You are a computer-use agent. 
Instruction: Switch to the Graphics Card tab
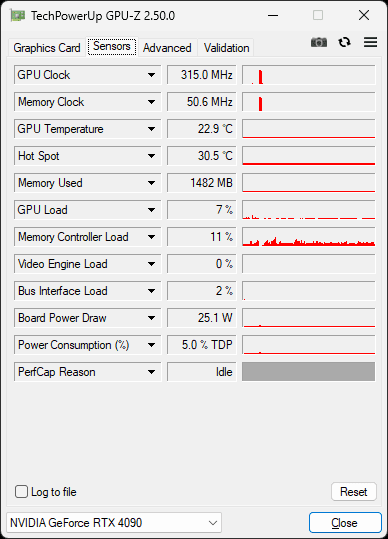47,47
